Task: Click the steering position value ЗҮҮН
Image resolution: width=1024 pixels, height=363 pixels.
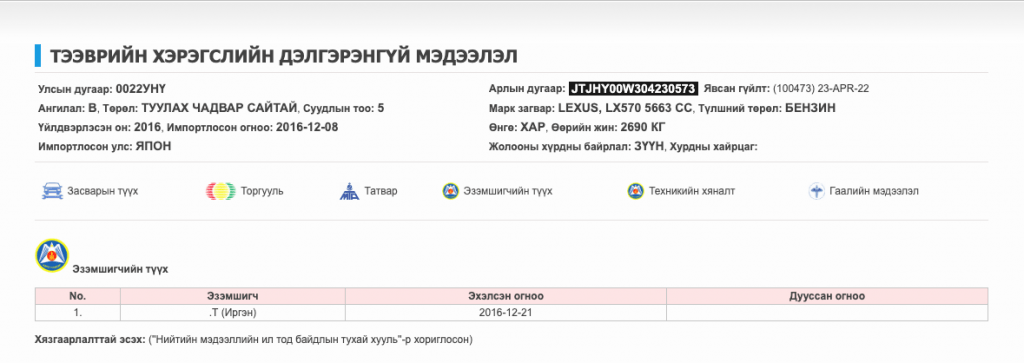Action: tap(648, 146)
